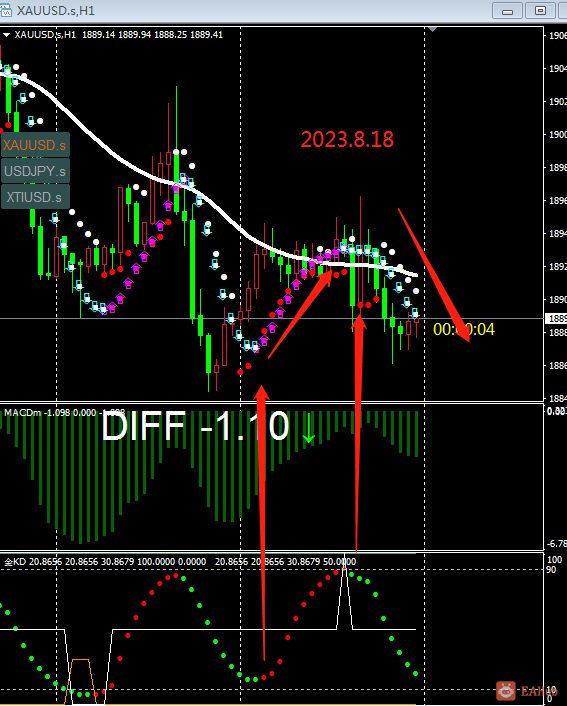Select the XAUUSD.s symbol button

coord(35,145)
